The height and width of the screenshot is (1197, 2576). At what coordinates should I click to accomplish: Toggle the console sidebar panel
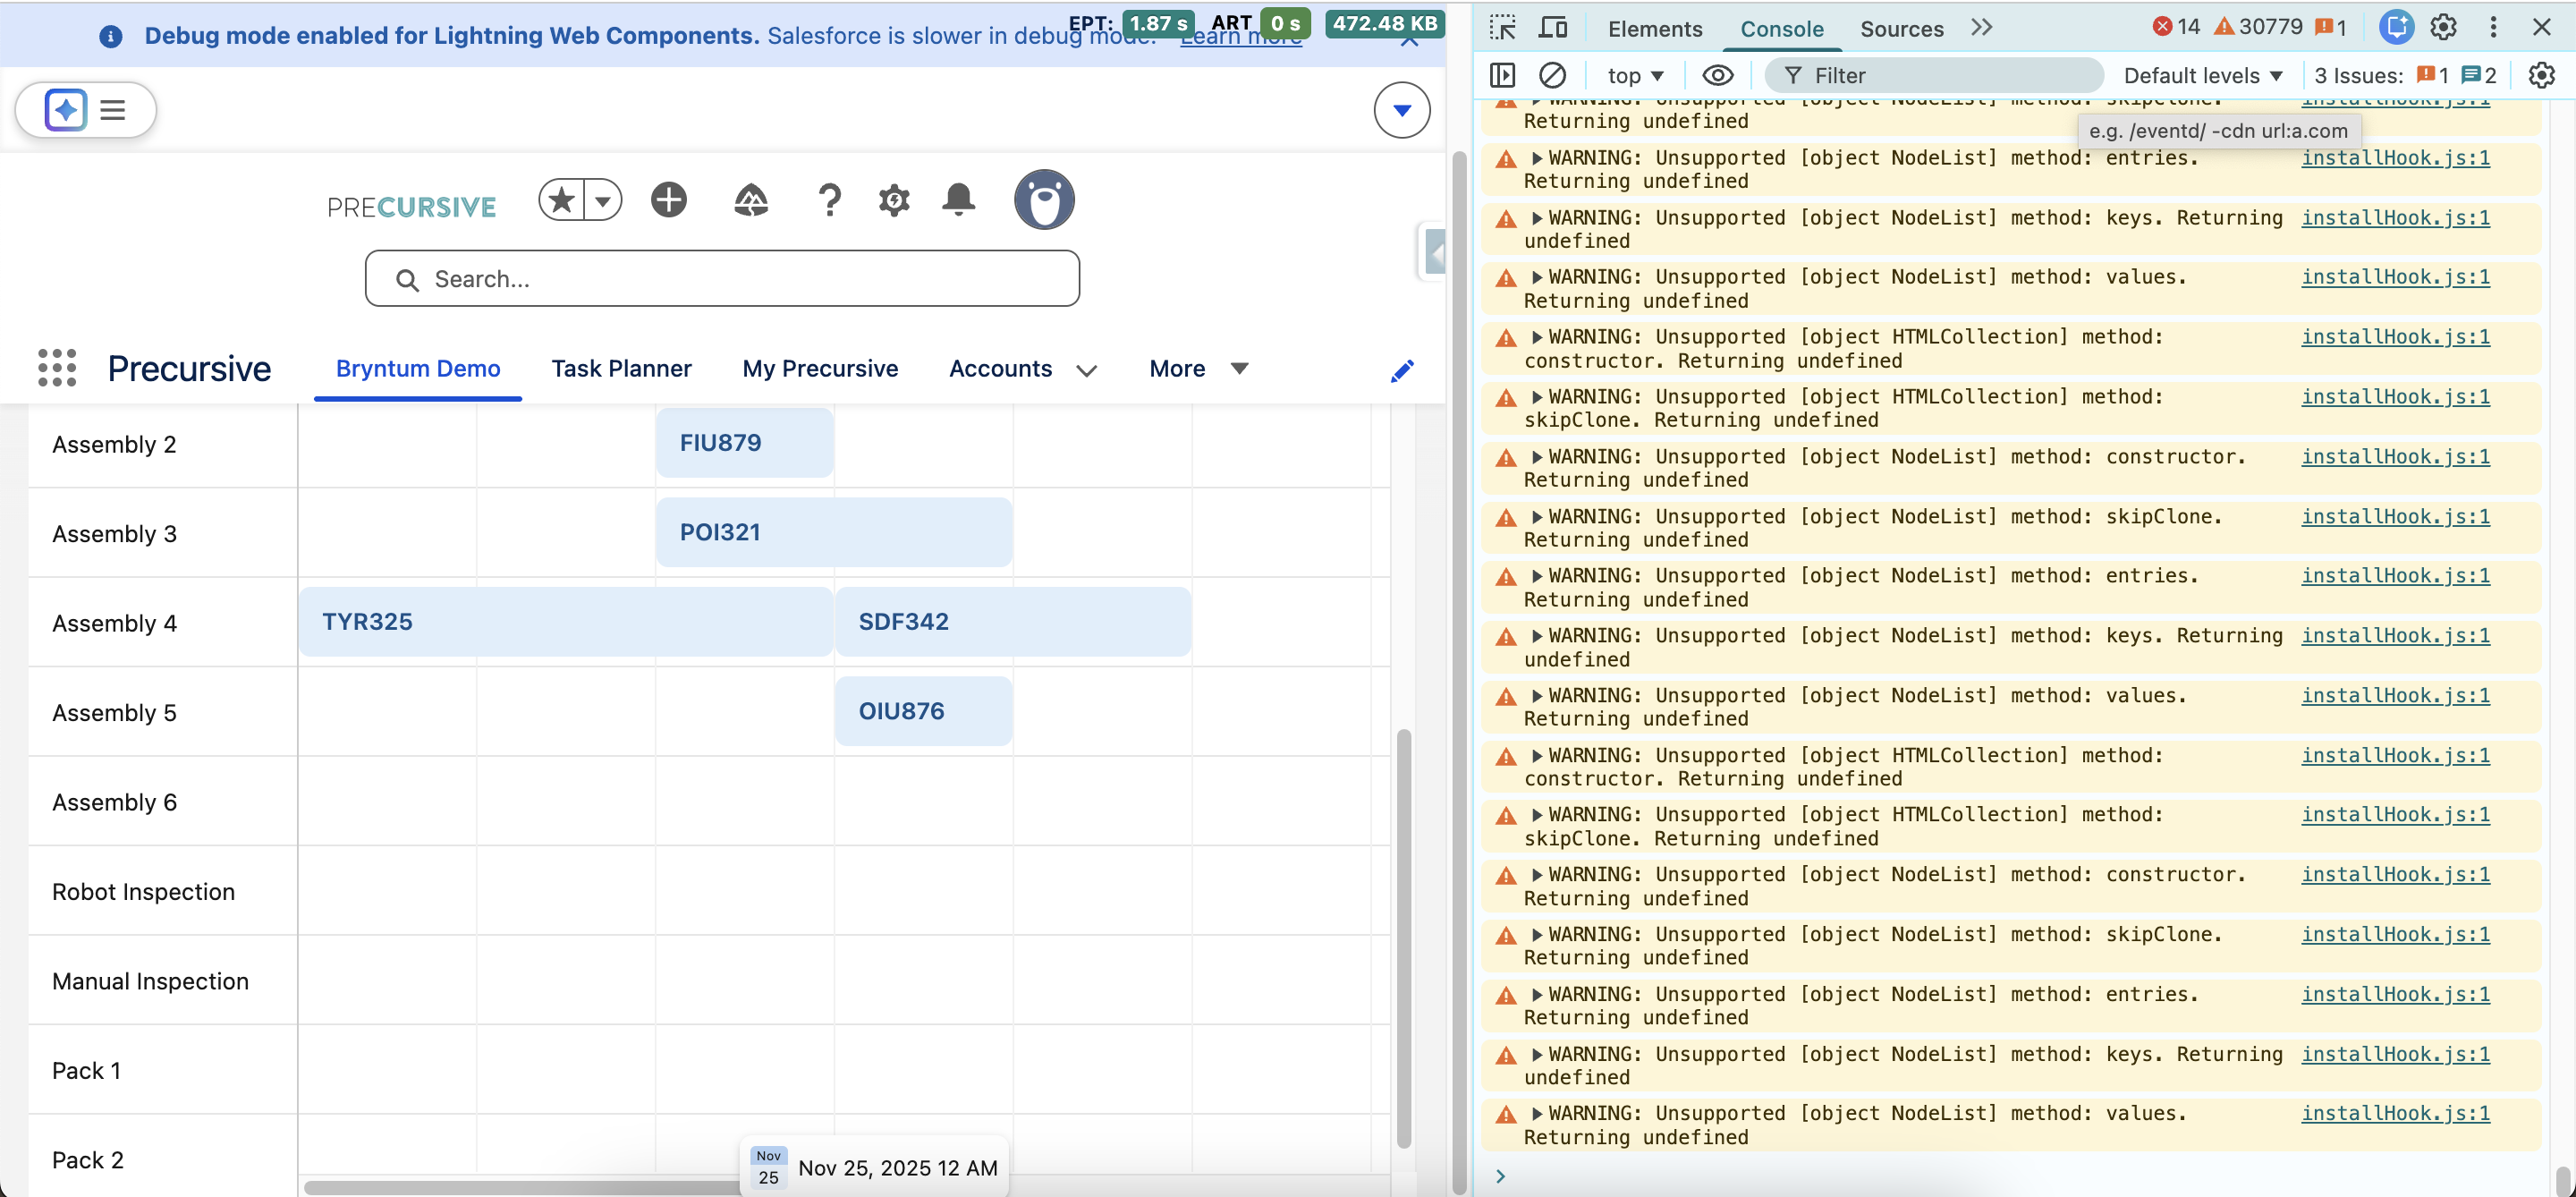click(1502, 75)
